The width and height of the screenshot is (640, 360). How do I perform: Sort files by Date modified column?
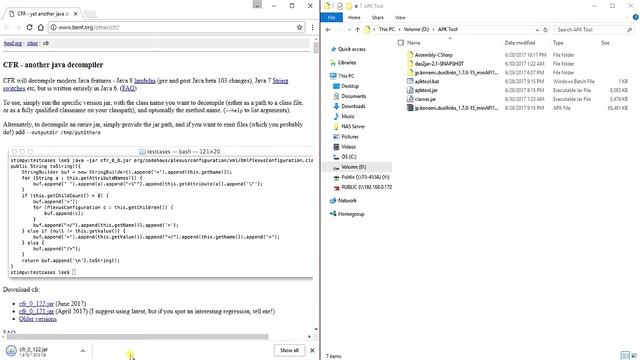pos(520,43)
